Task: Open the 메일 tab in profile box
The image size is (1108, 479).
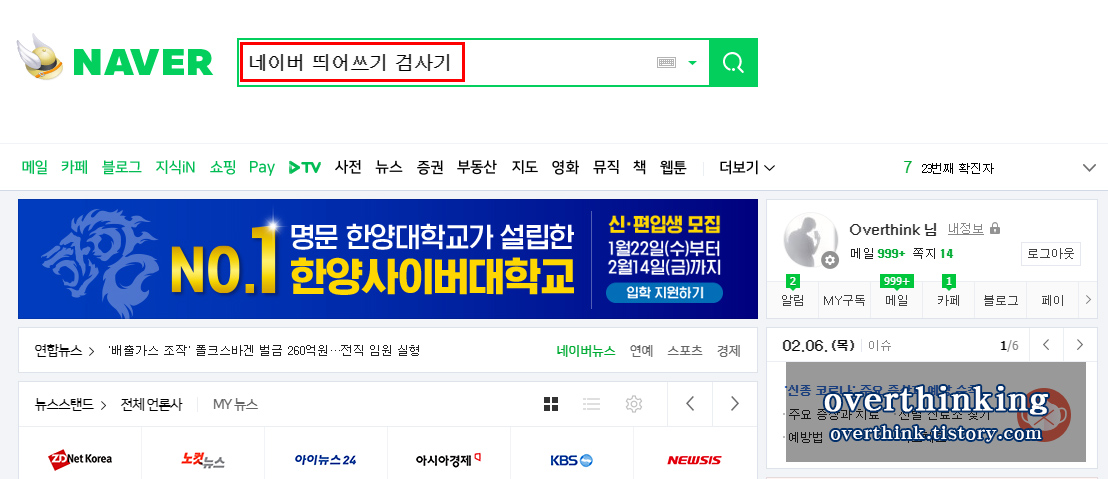Action: tap(897, 300)
